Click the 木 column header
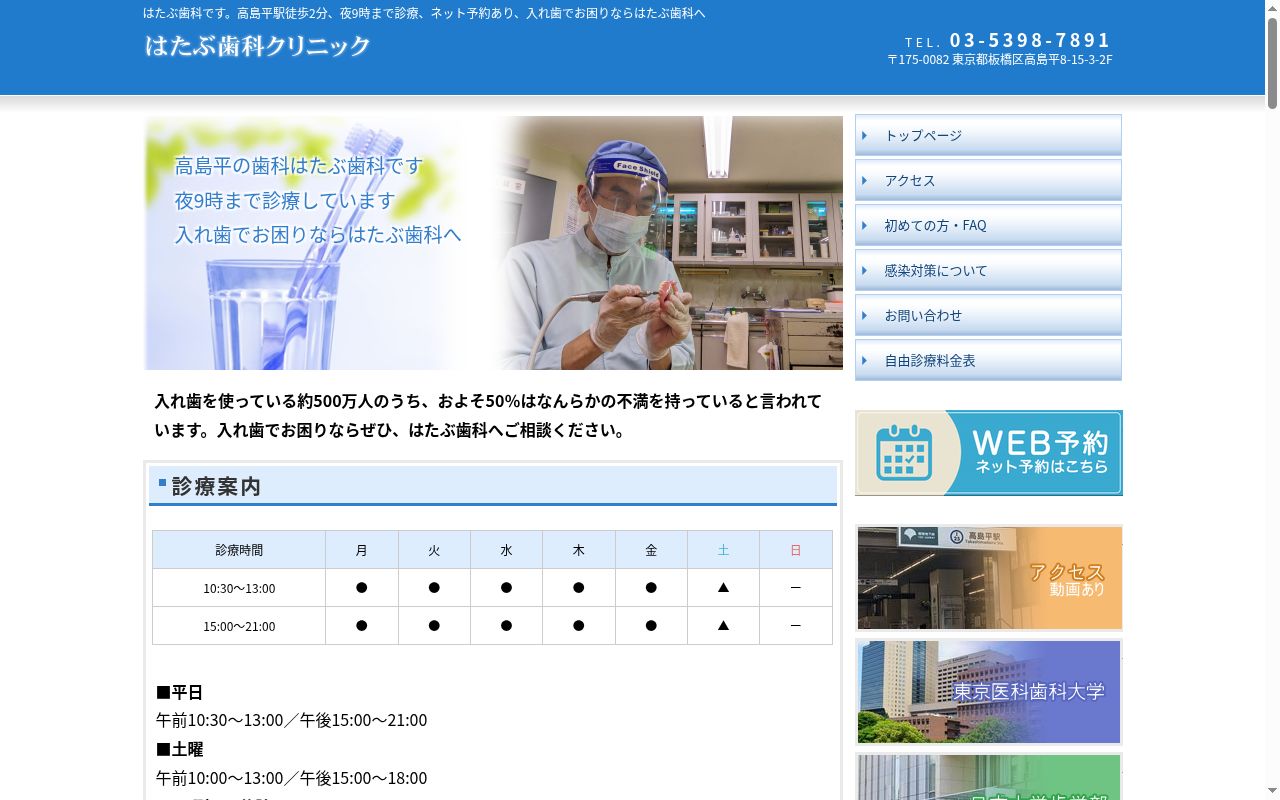Screen dimensions: 1280x800 point(579,550)
